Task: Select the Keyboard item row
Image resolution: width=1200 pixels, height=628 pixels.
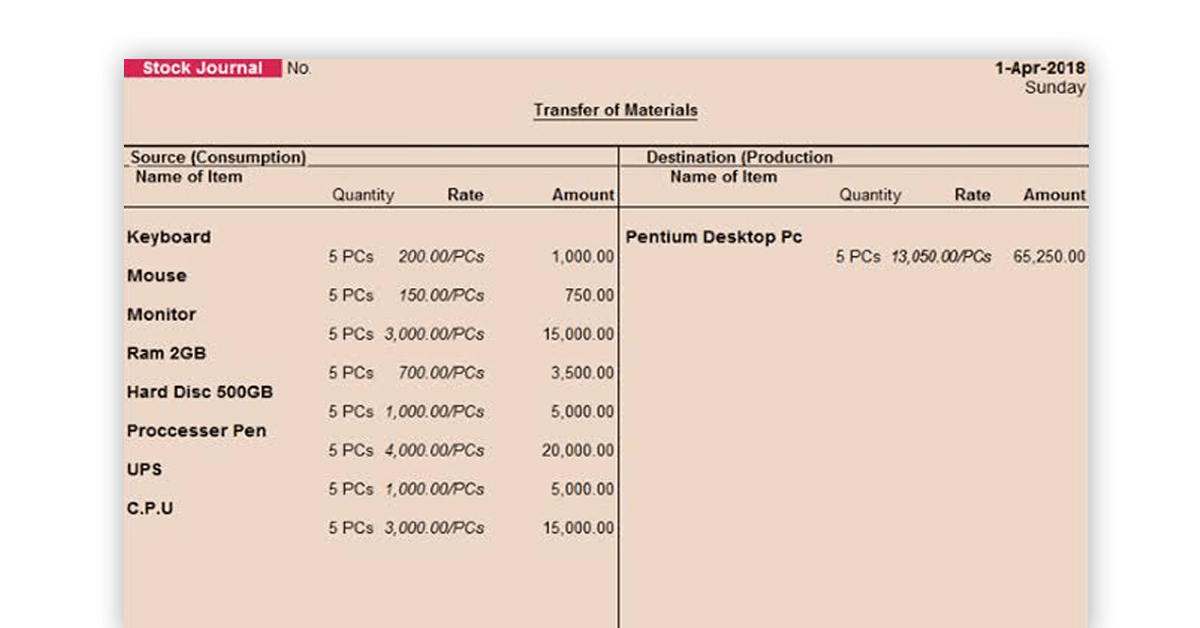Action: pyautogui.click(x=370, y=246)
